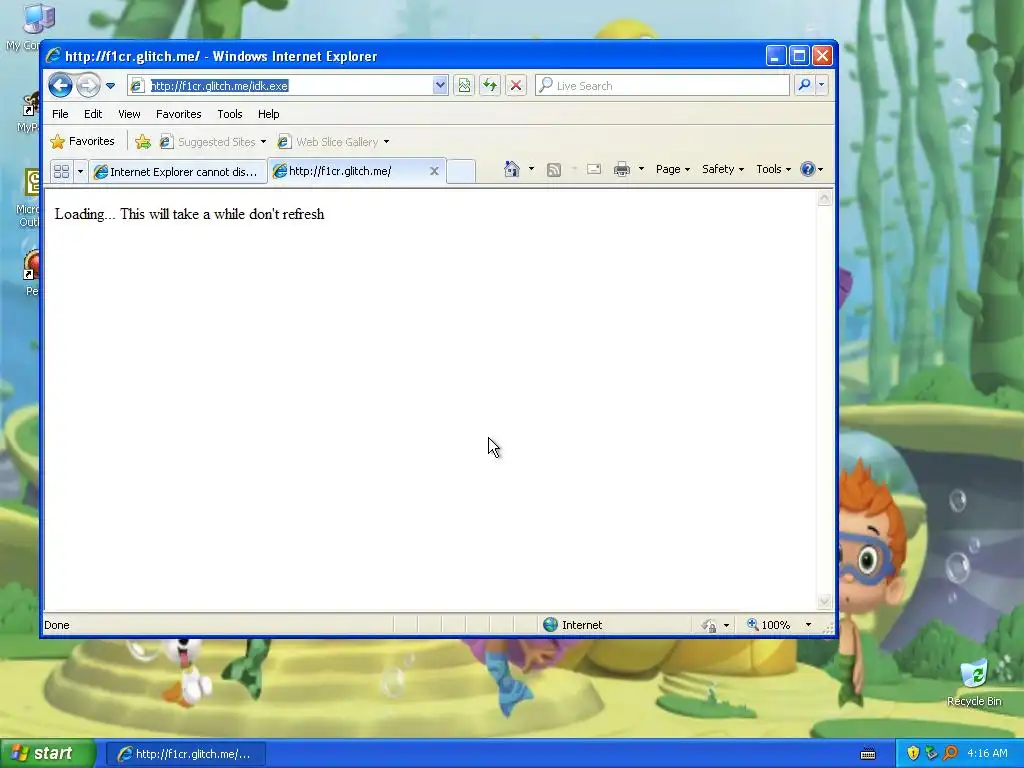
Task: Open the Safety command bar menu
Action: 723,169
